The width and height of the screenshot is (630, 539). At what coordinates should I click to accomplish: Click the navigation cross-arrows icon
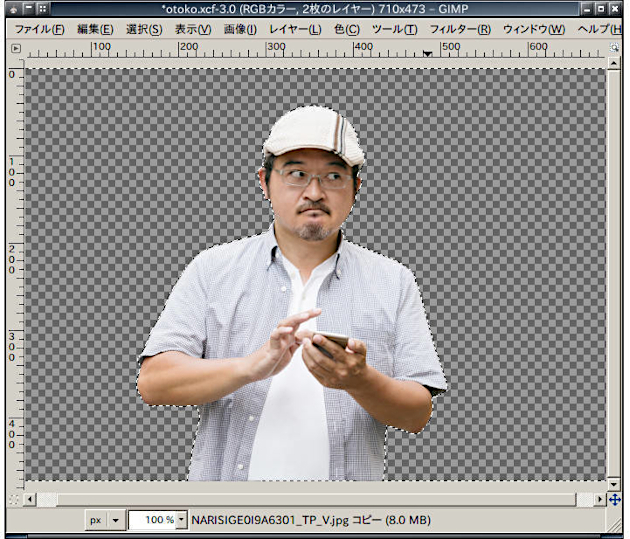pos(614,499)
